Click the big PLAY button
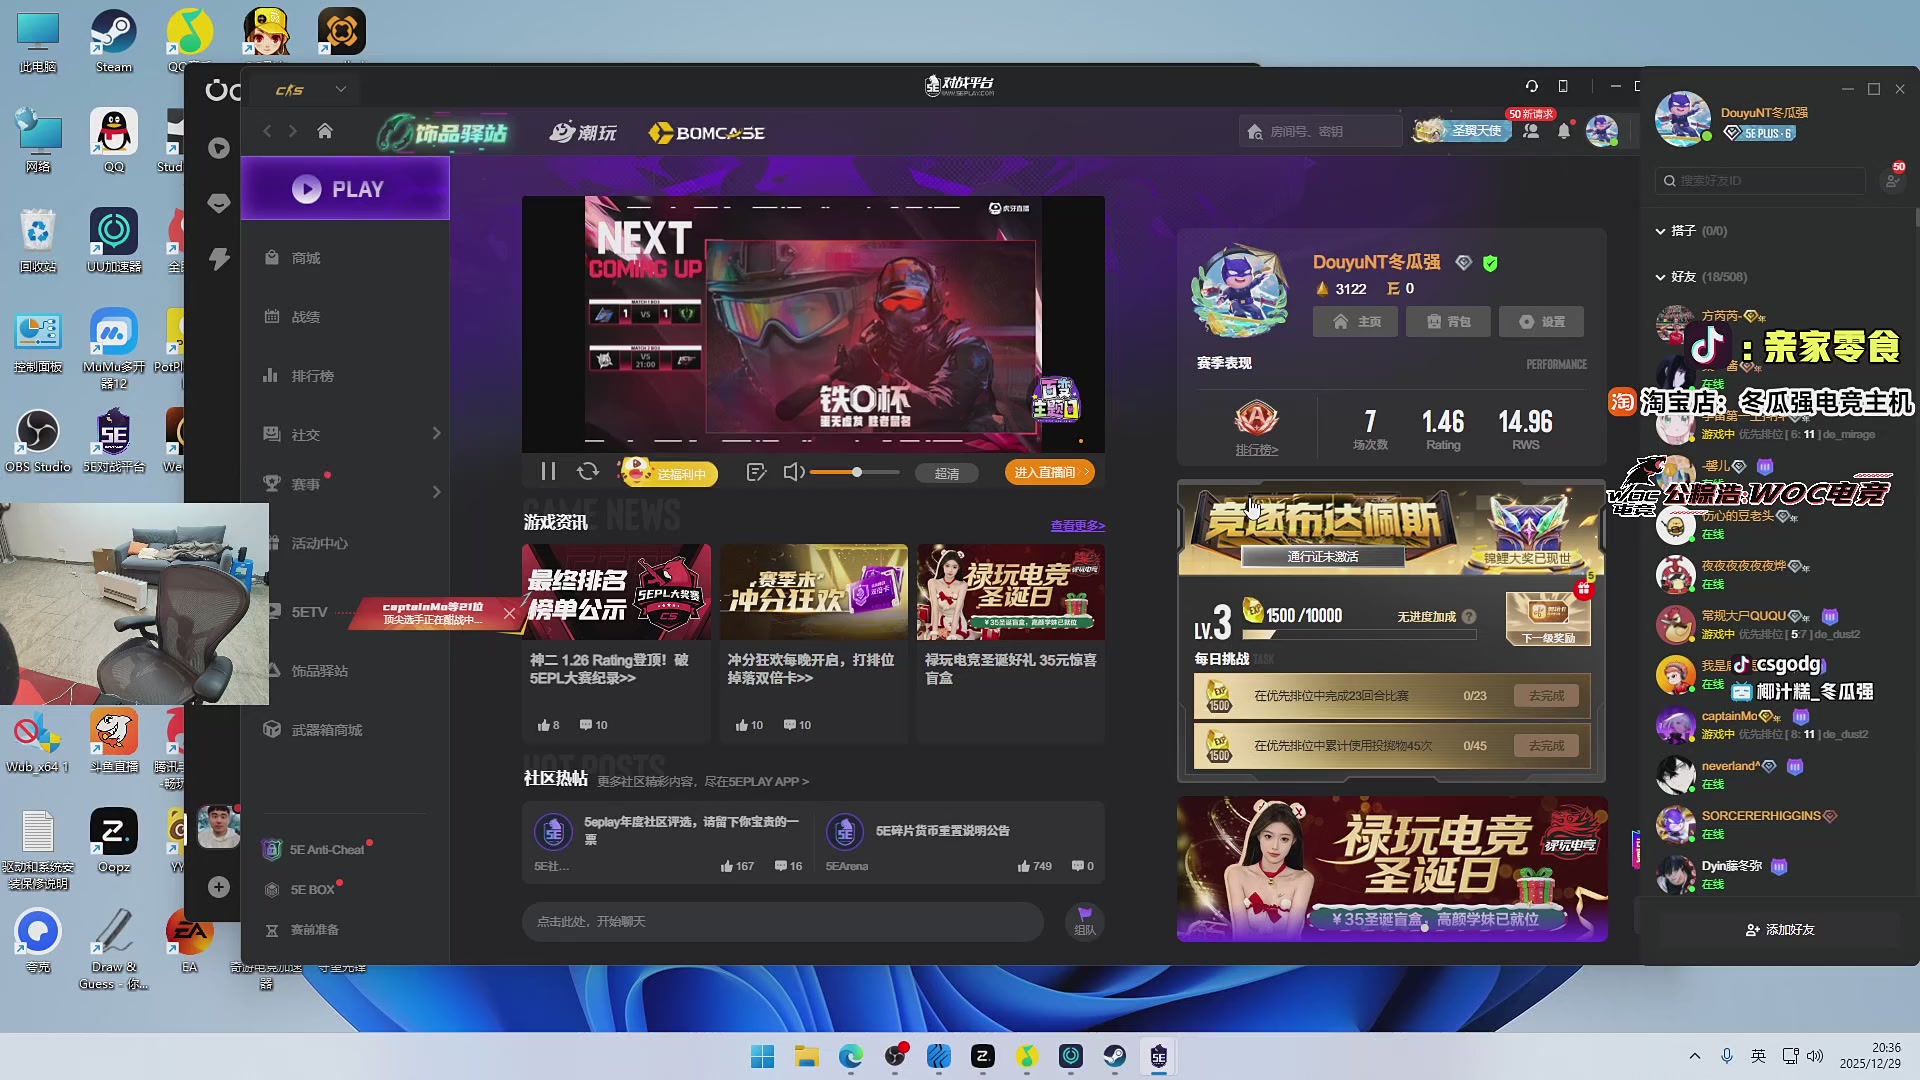Screen dimensions: 1920x1080 tap(345, 189)
